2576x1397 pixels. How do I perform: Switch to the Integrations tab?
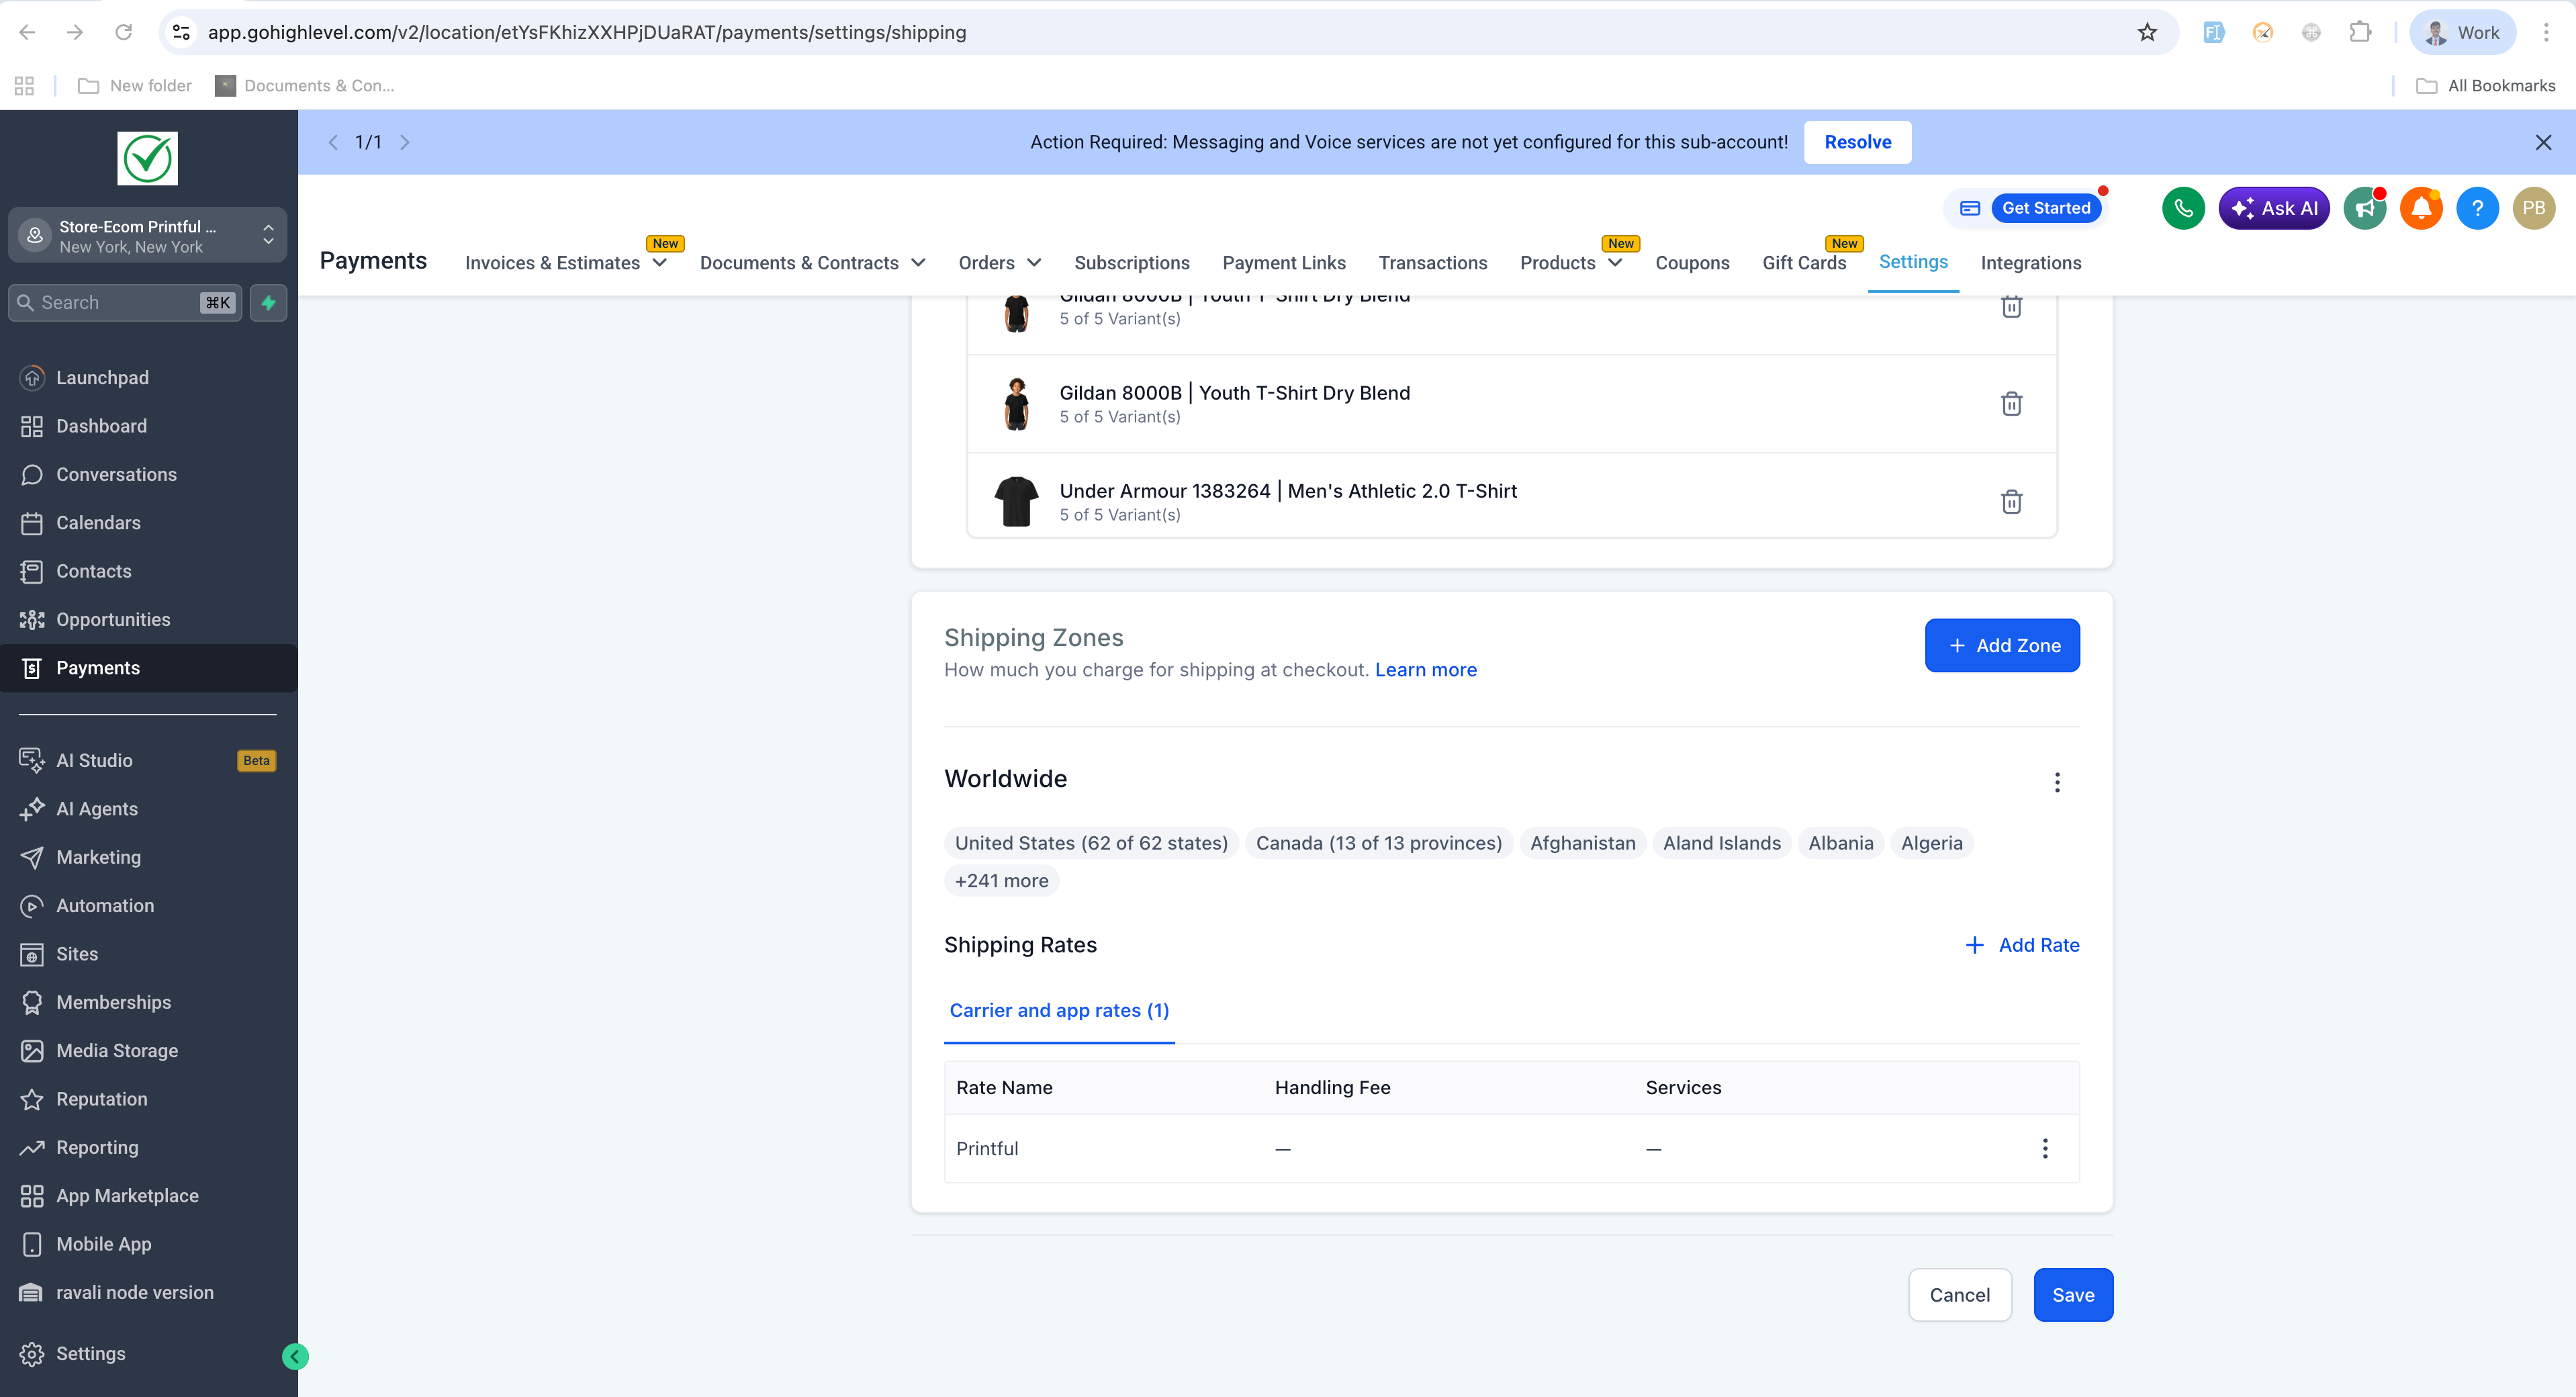point(2030,263)
